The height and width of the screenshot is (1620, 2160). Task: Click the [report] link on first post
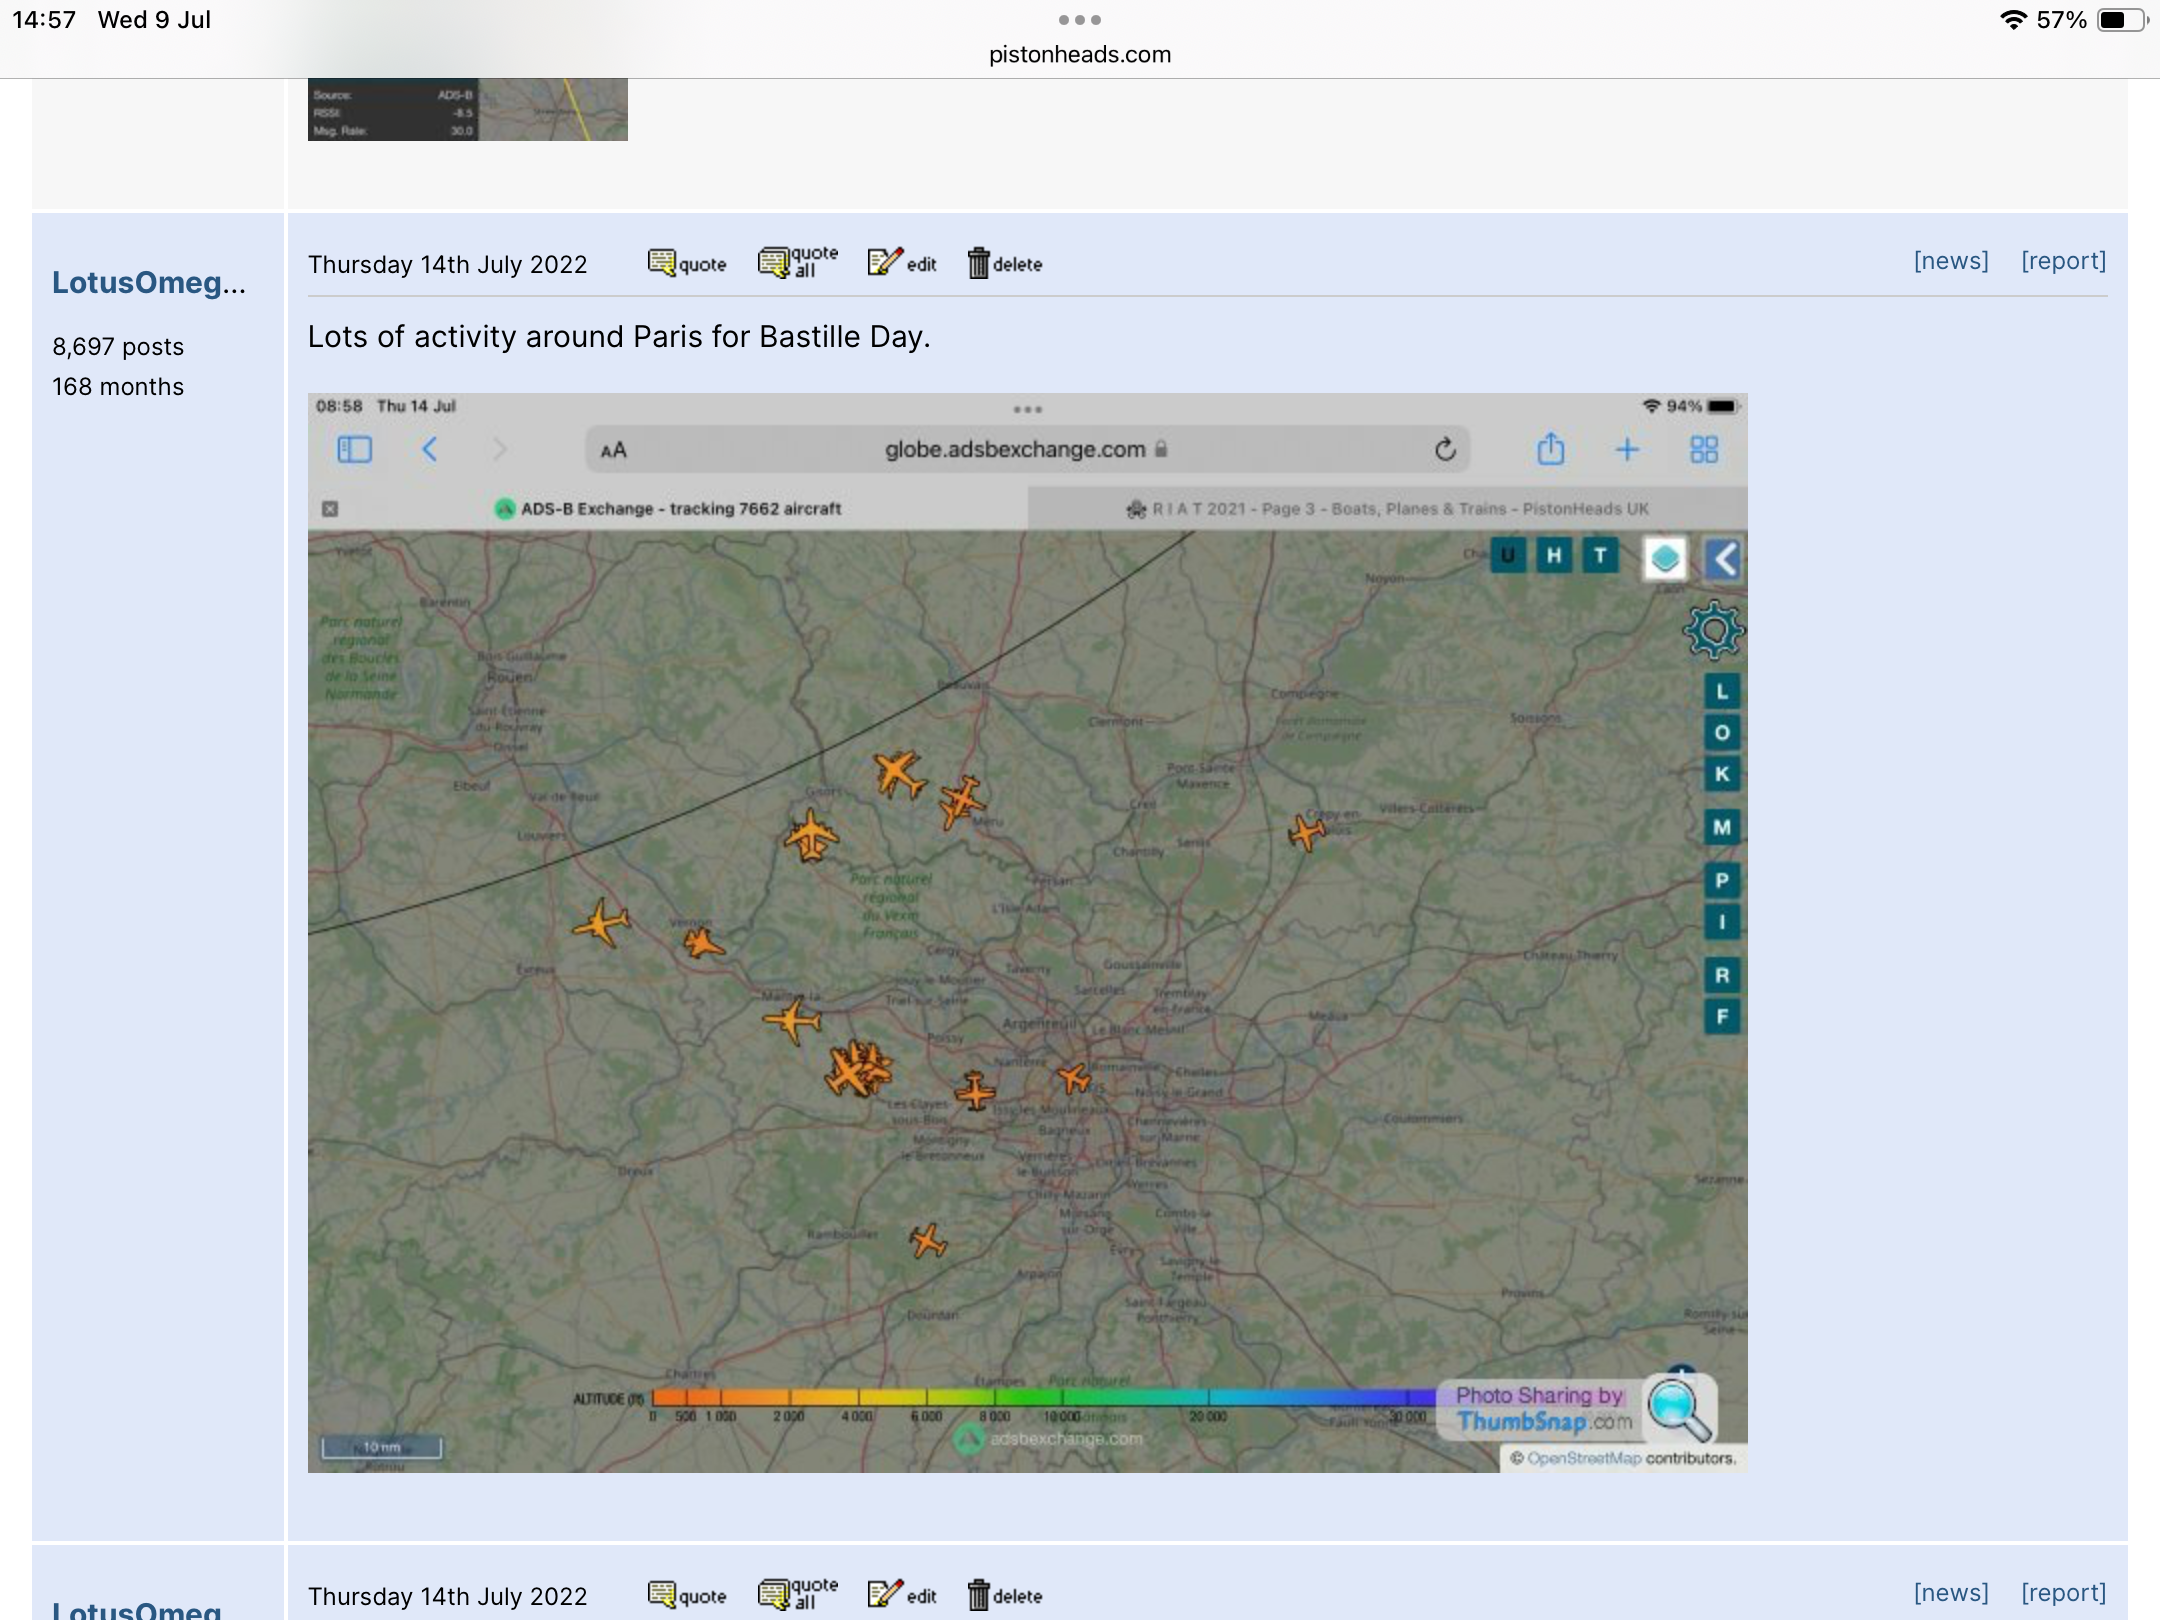click(x=2063, y=261)
